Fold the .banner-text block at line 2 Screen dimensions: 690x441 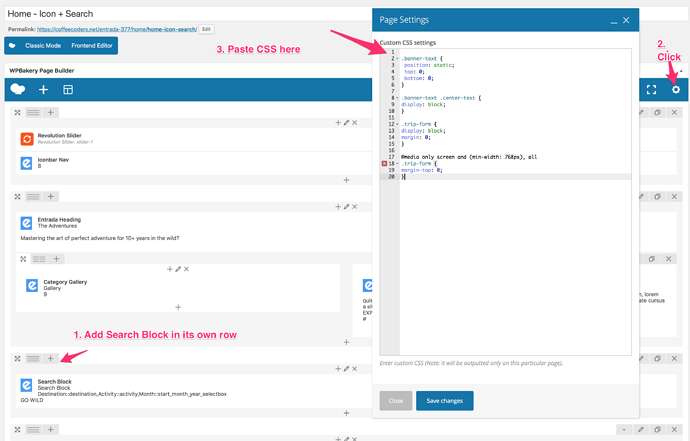pos(397,59)
